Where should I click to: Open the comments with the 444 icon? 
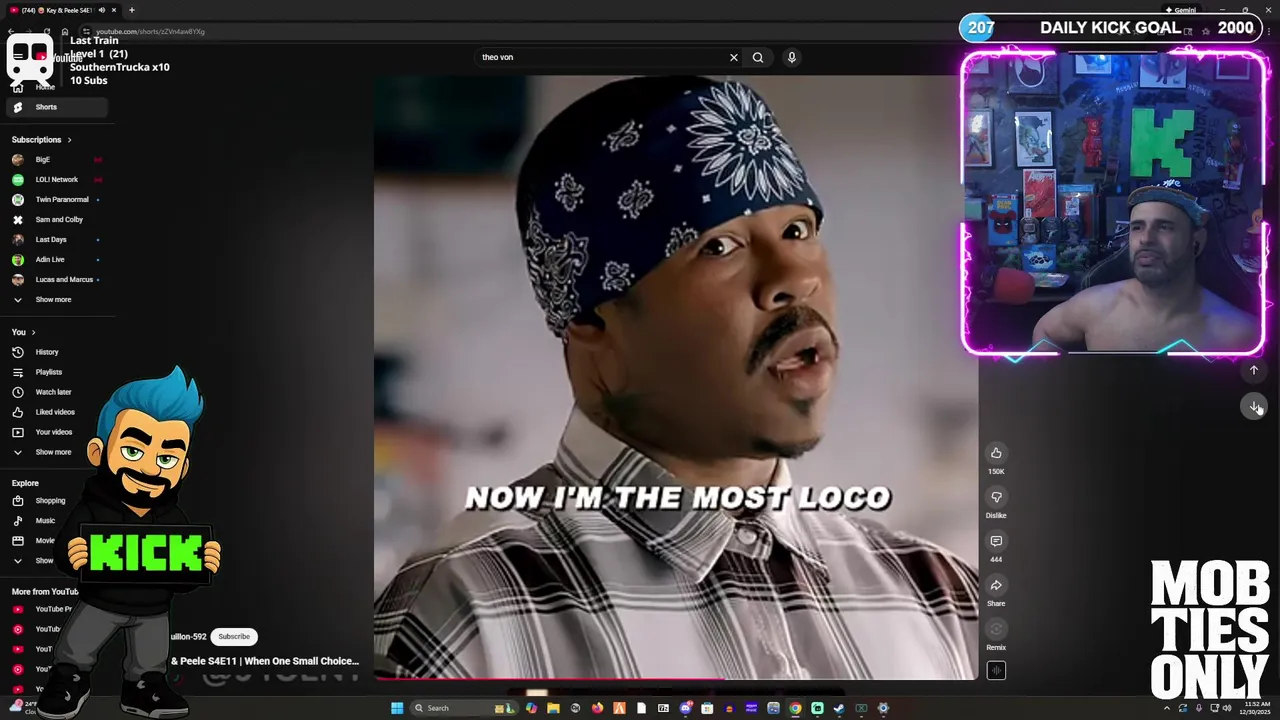(x=996, y=541)
